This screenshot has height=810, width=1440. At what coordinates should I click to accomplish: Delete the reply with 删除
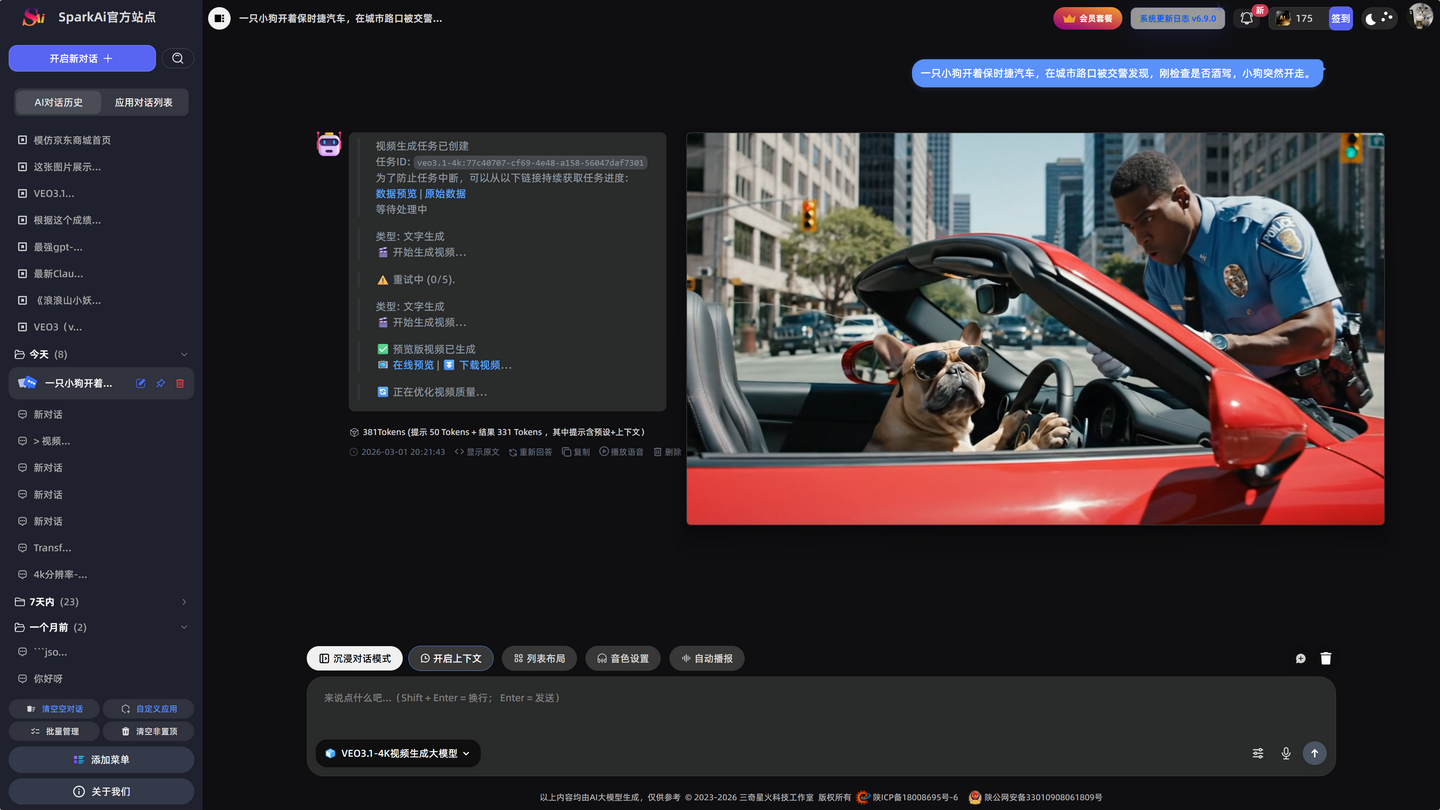667,452
